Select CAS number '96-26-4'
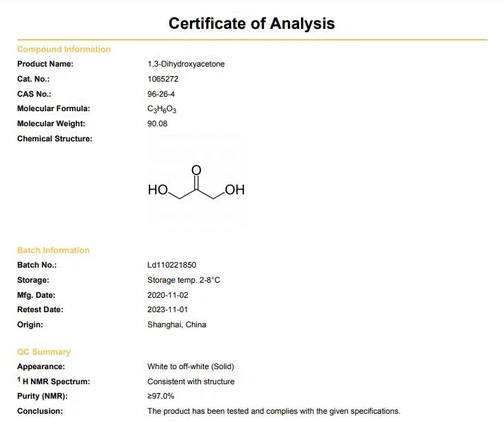Screen dimensions: 504x422 point(161,94)
